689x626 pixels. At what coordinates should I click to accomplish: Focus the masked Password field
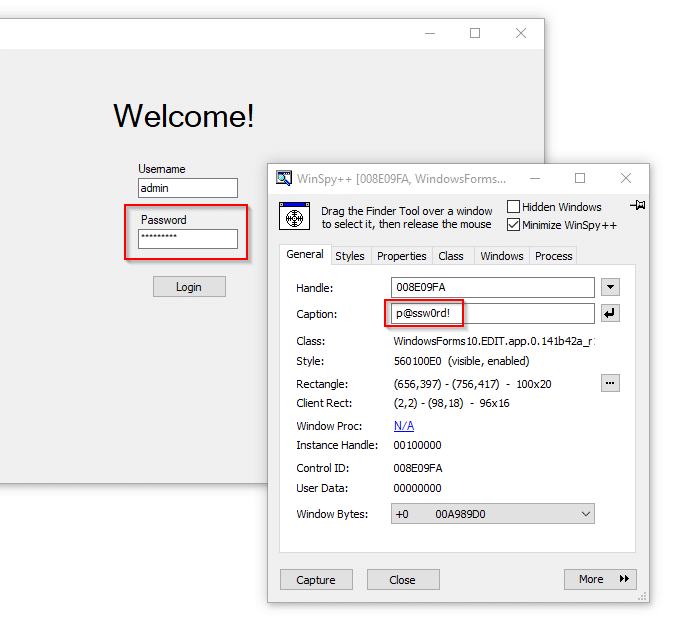tap(188, 239)
